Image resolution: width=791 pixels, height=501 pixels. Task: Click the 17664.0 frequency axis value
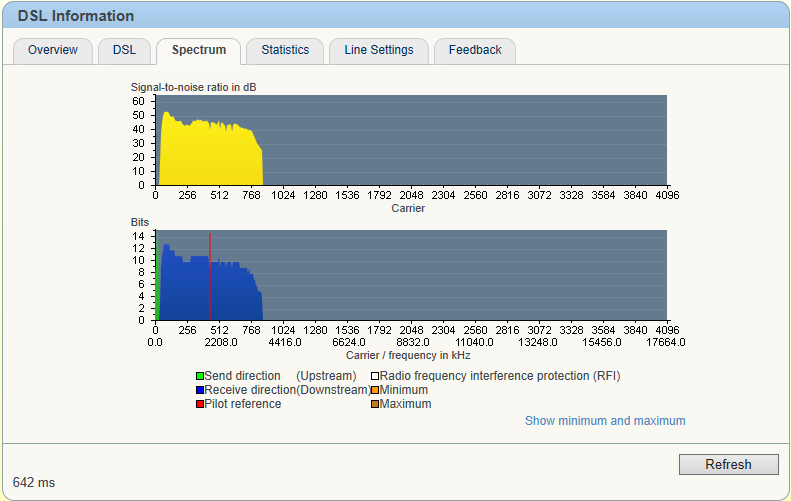pos(666,343)
